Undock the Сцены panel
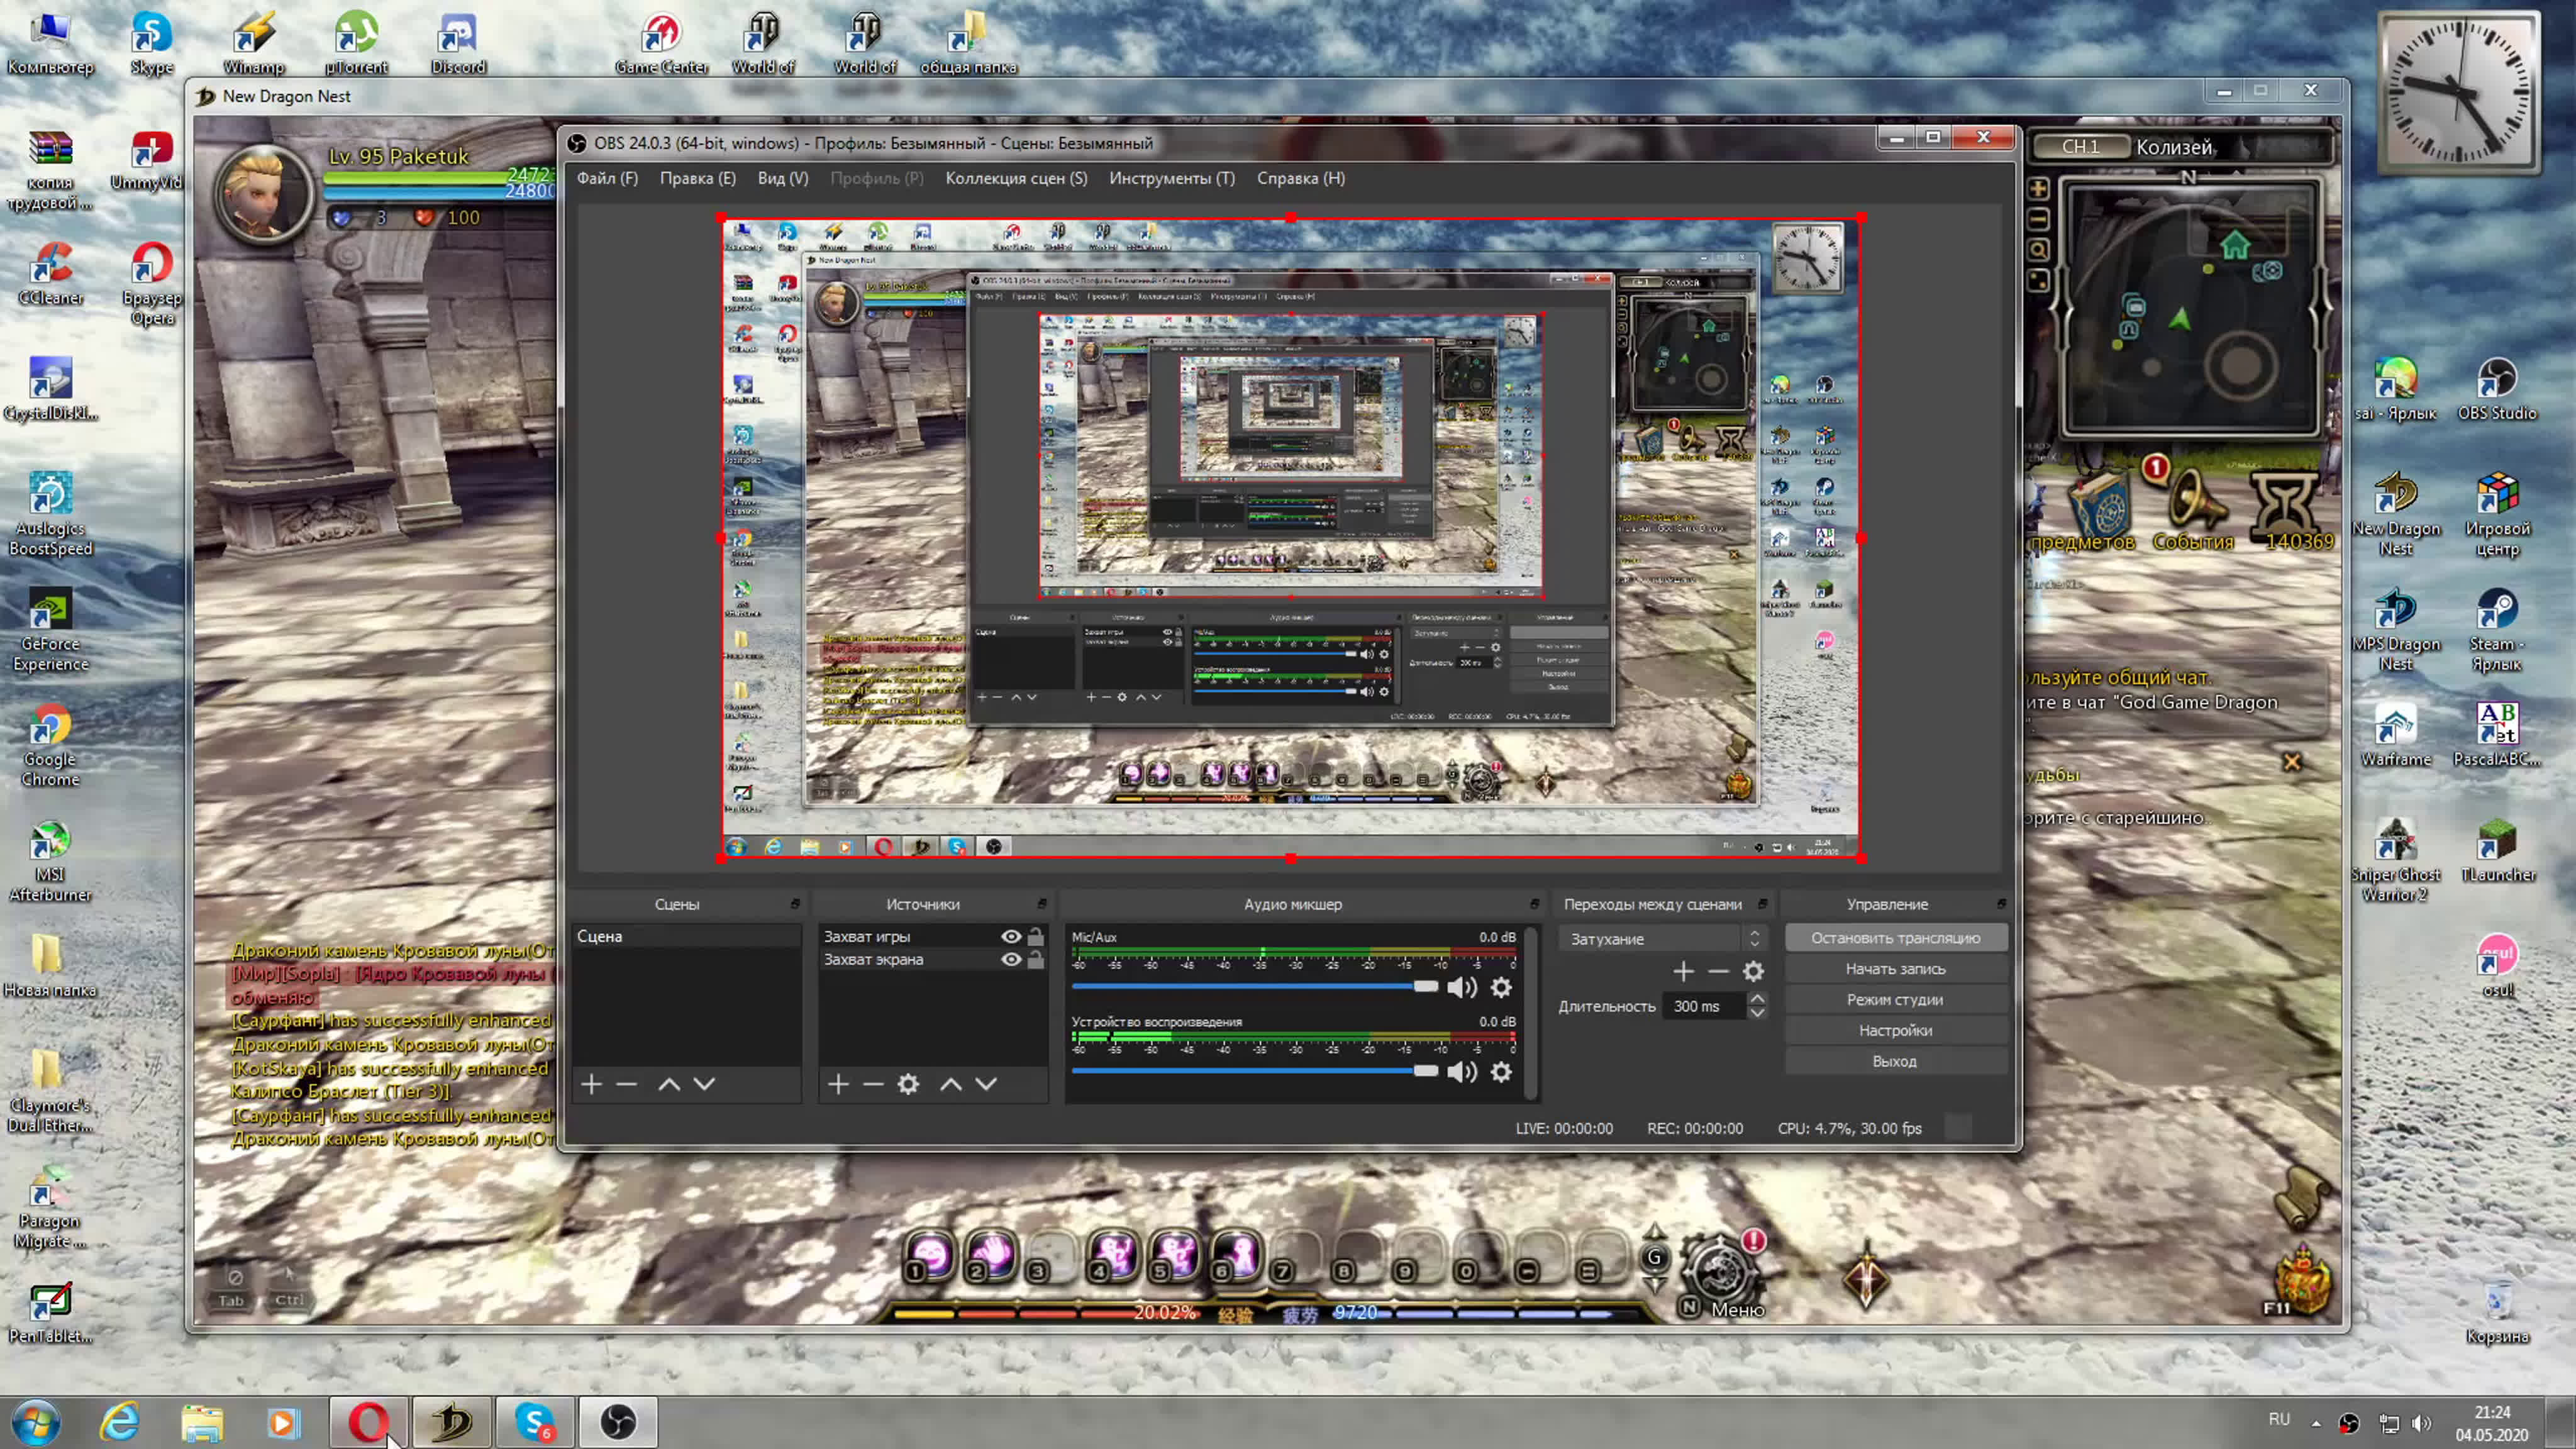2576x1449 pixels. 795,904
